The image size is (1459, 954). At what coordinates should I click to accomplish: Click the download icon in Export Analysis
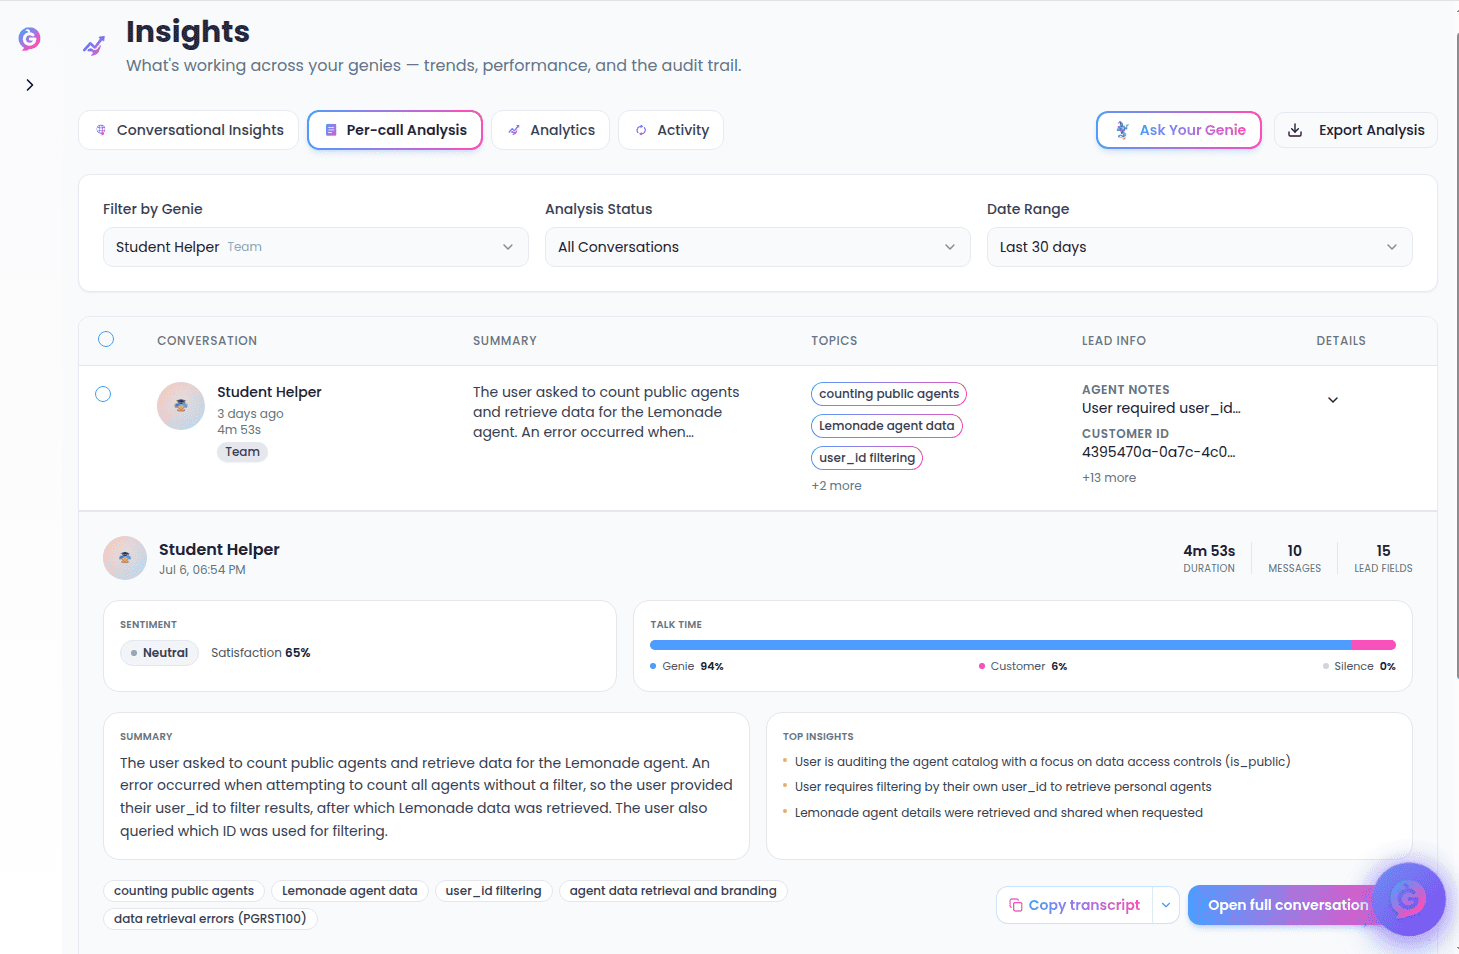(1295, 130)
